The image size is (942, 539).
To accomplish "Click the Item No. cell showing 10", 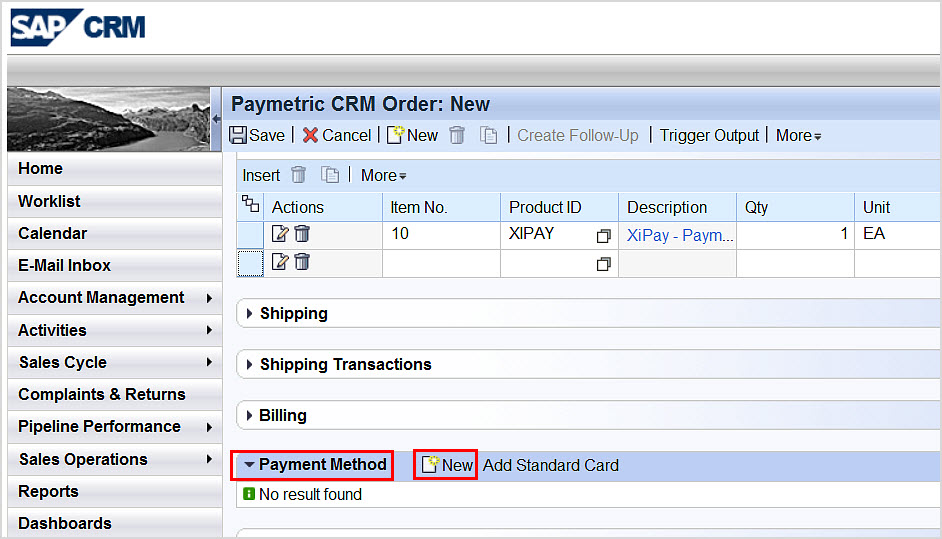I will click(441, 234).
